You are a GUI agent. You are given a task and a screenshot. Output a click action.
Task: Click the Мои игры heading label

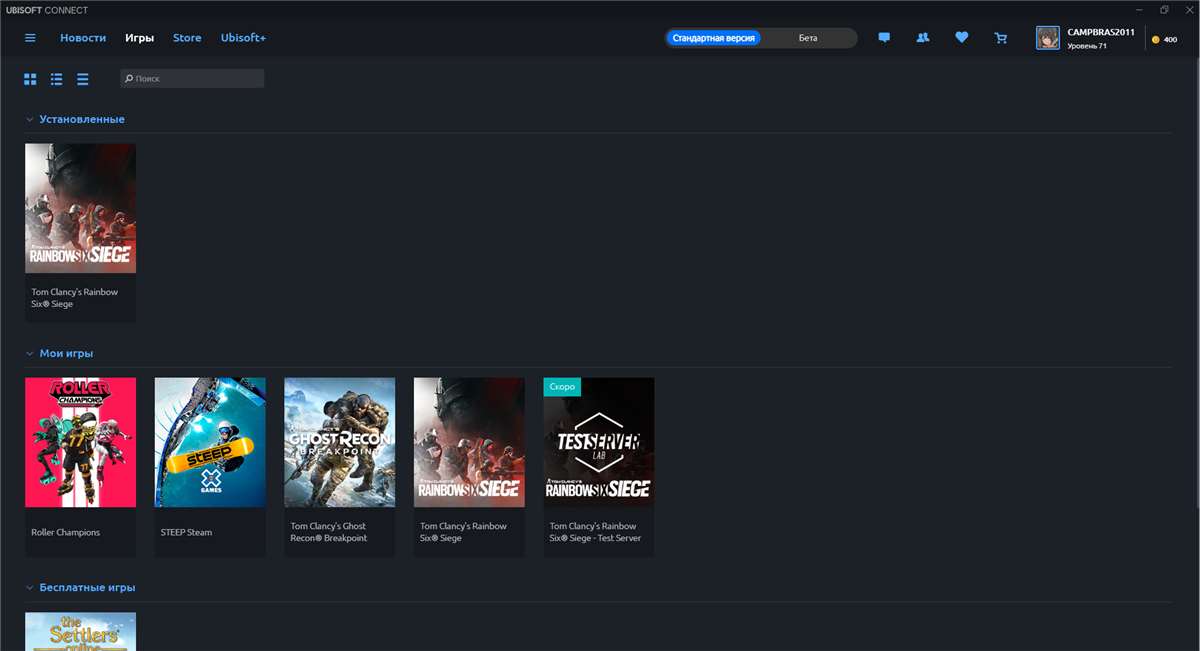click(x=66, y=353)
